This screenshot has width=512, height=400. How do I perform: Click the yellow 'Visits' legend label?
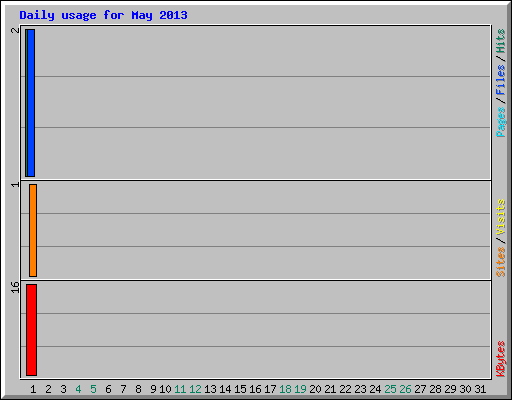(x=500, y=217)
